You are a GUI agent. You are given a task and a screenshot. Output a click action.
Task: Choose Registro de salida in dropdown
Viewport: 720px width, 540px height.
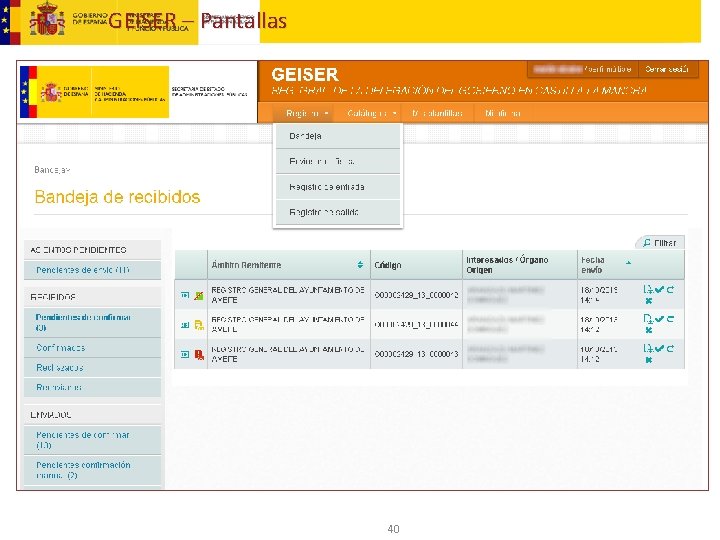pyautogui.click(x=338, y=212)
